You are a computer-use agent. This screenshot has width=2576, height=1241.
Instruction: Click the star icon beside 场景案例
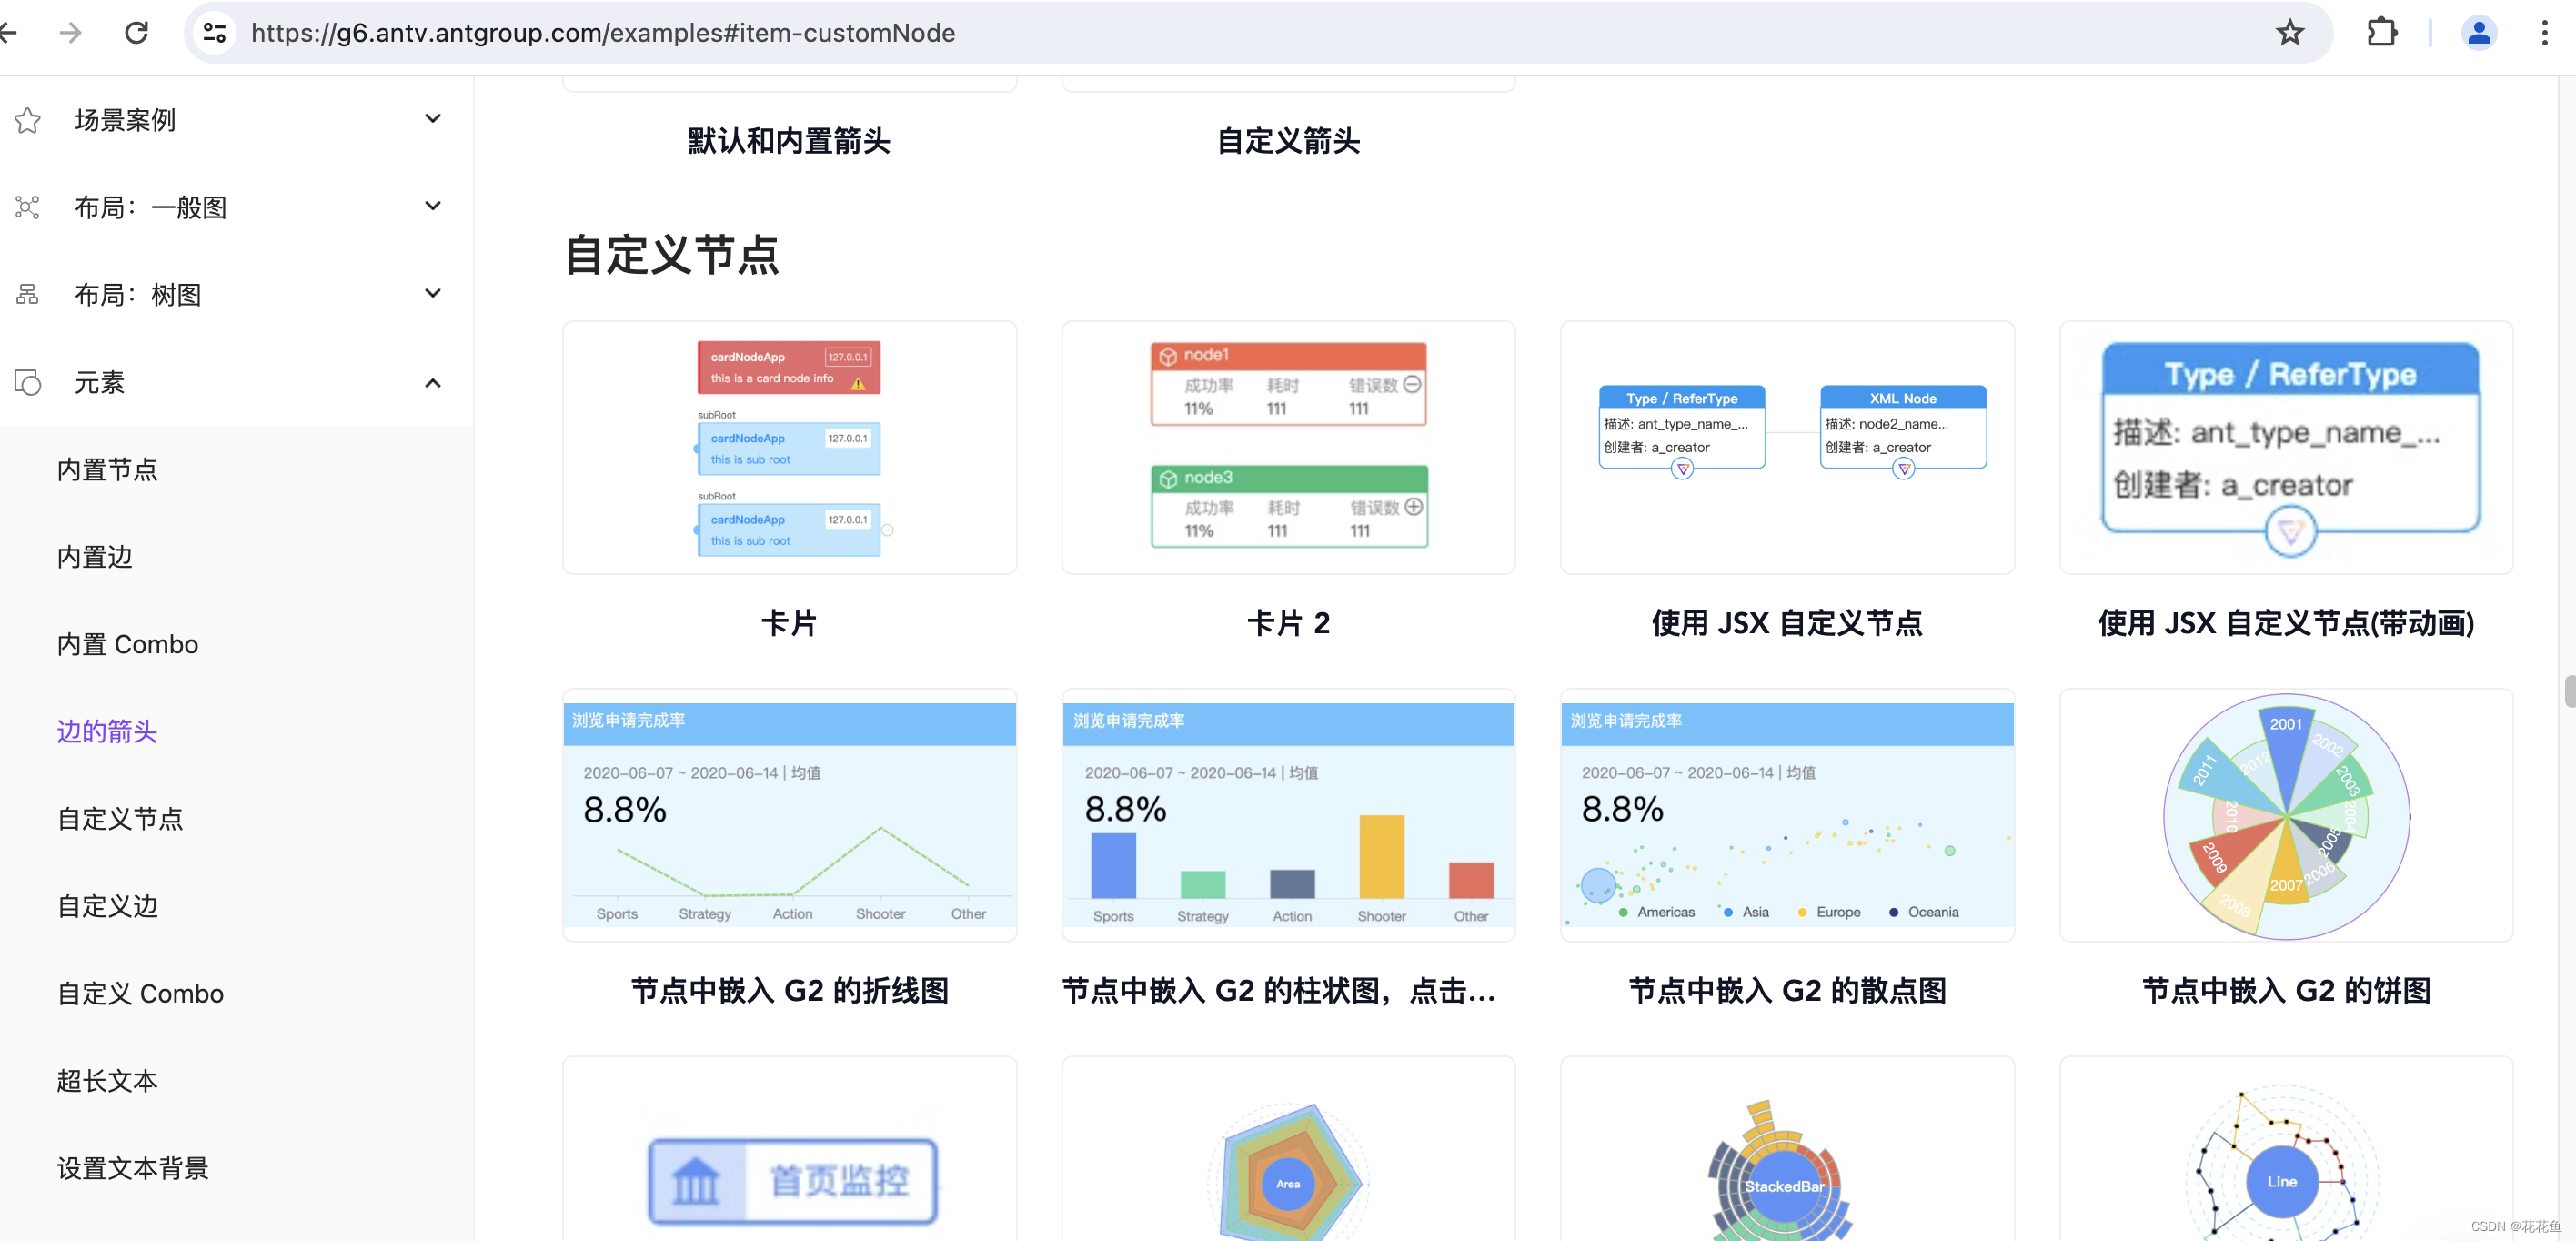pyautogui.click(x=27, y=120)
